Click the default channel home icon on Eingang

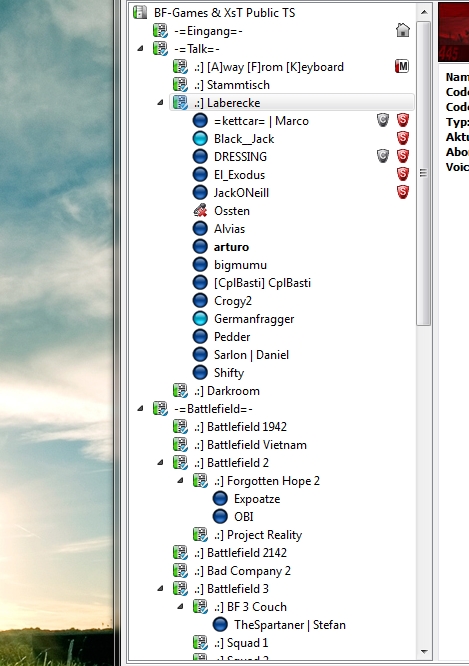[403, 30]
